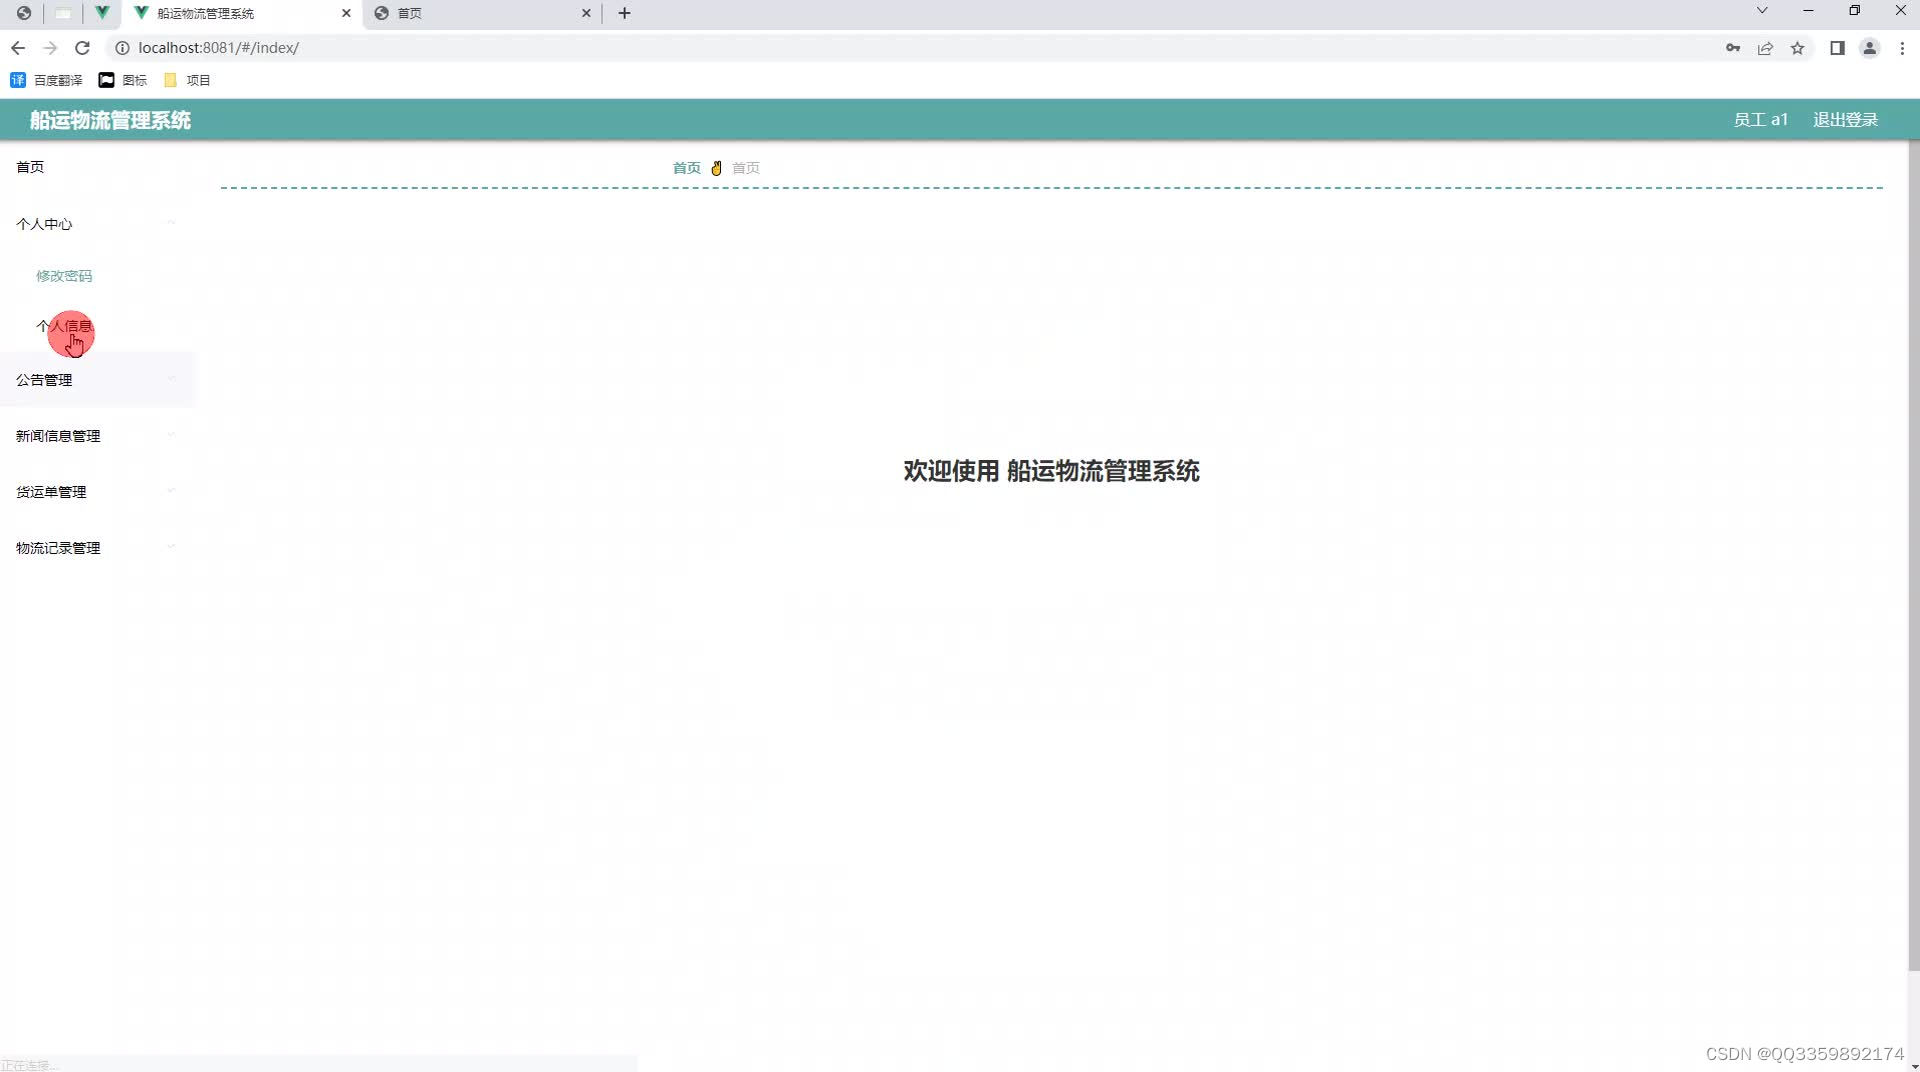Expand the 物流记录管理 sidebar menu
Image resolution: width=1920 pixels, height=1072 pixels.
98,548
